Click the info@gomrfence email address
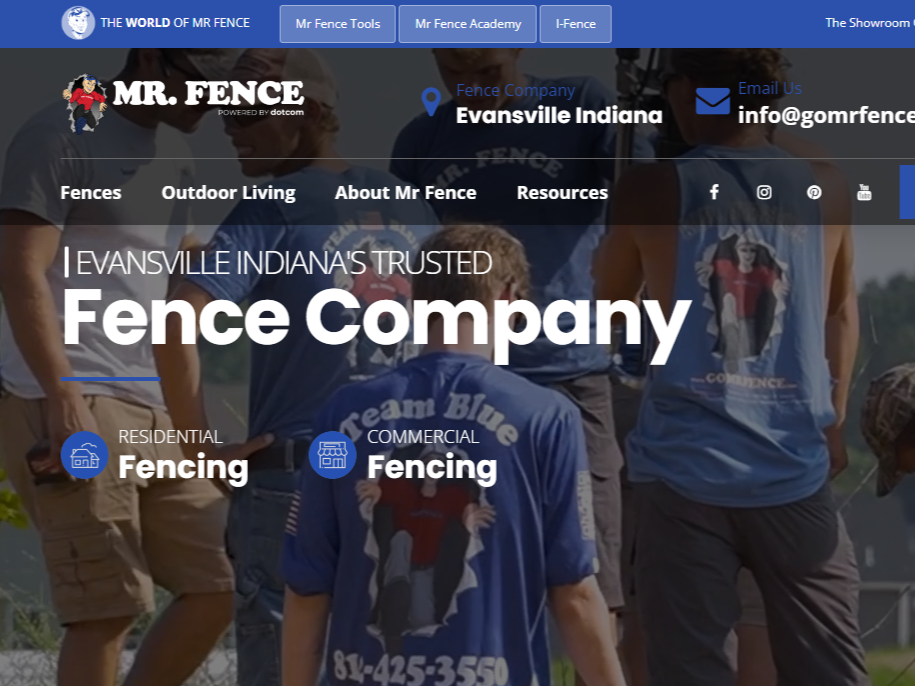The width and height of the screenshot is (915, 686). [826, 115]
